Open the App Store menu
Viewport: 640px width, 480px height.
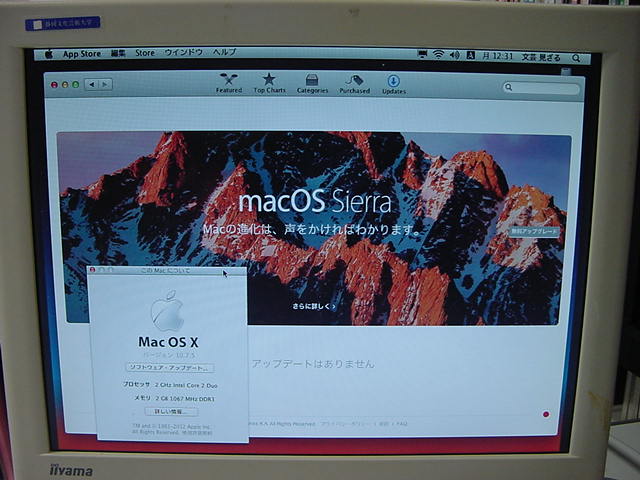pyautogui.click(x=82, y=54)
